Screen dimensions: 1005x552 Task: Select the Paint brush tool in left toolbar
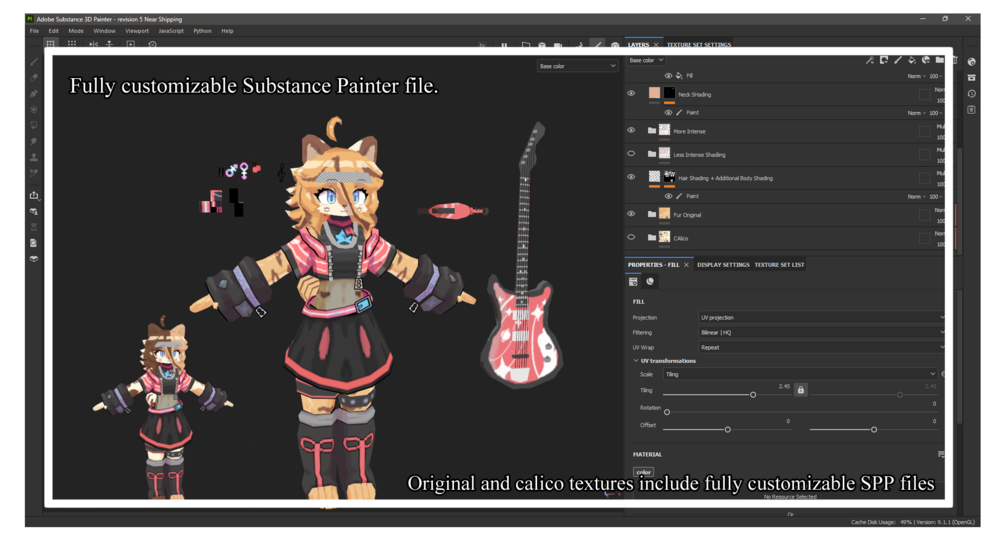[34, 62]
